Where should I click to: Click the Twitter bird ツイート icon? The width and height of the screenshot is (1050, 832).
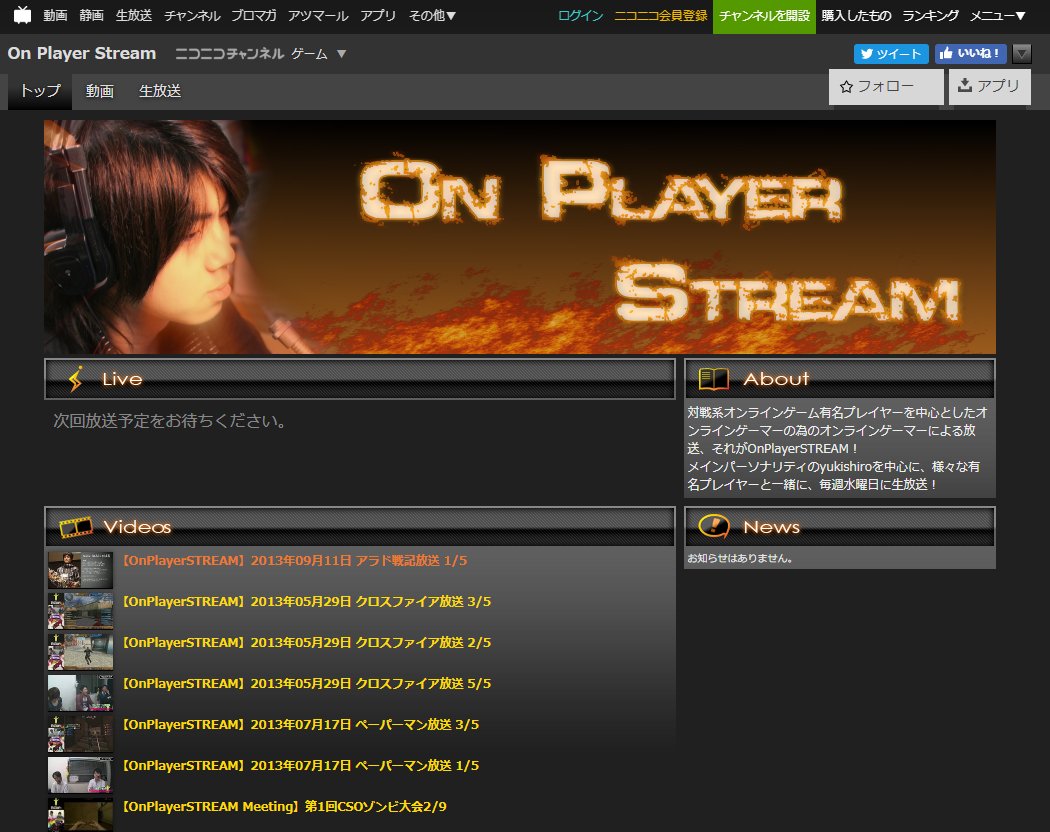click(x=869, y=53)
